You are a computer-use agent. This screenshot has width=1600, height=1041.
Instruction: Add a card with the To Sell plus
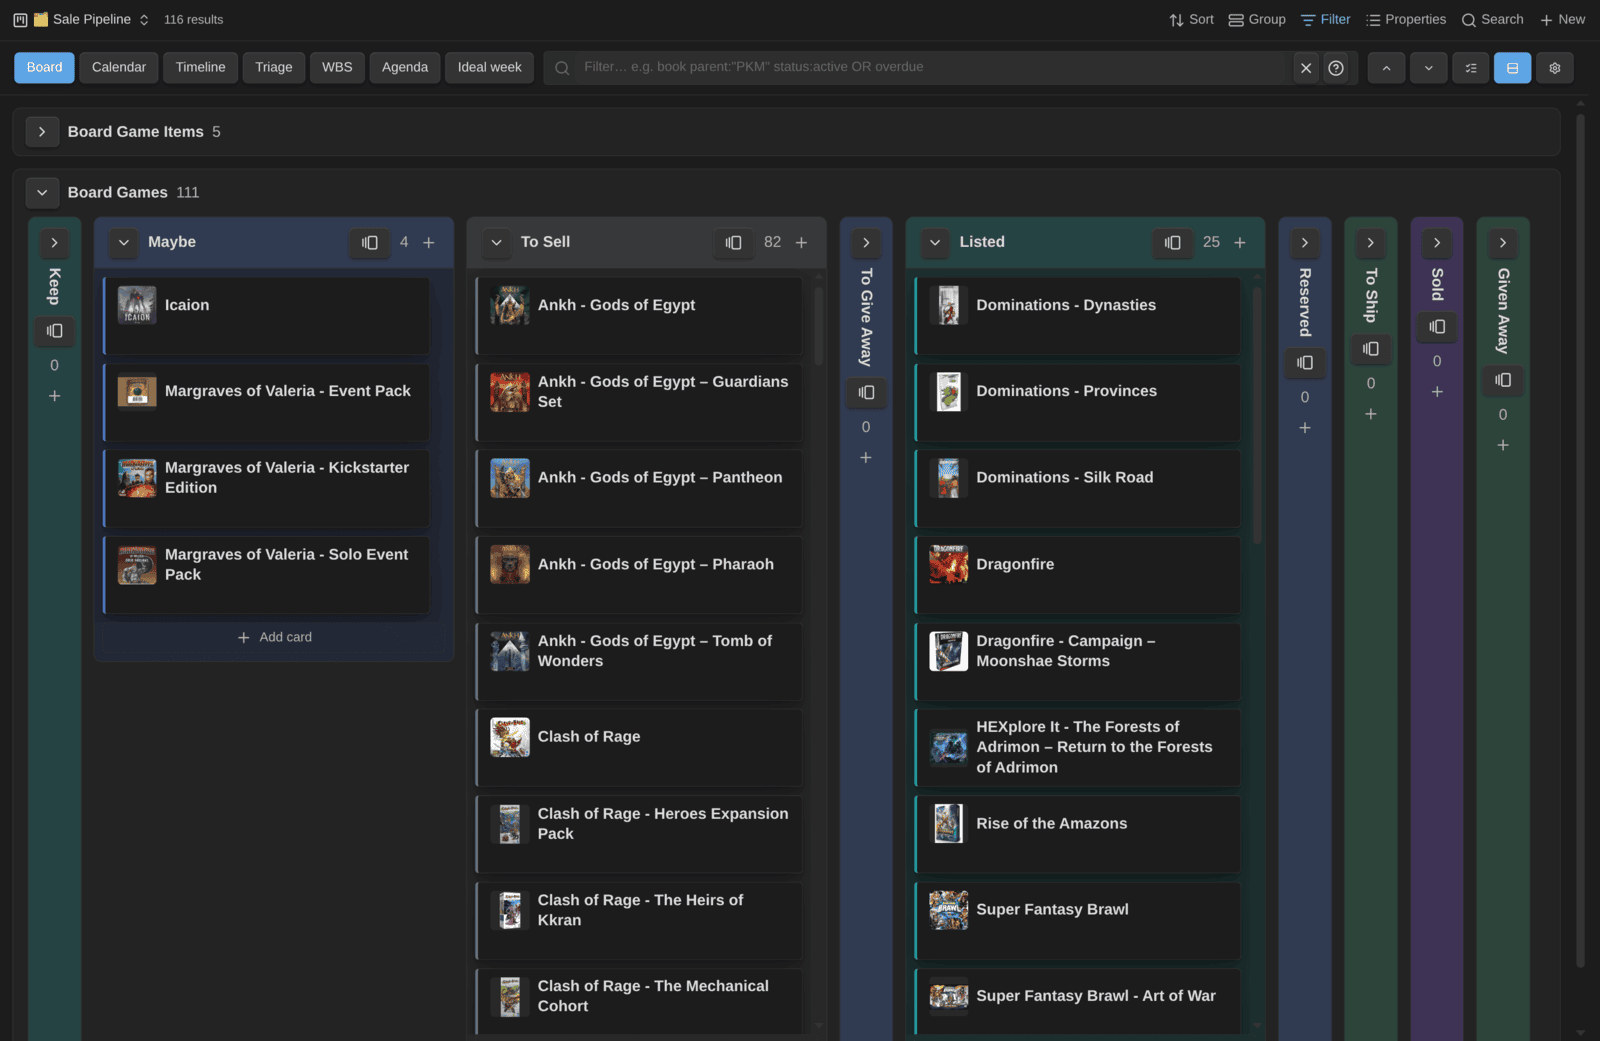[801, 243]
